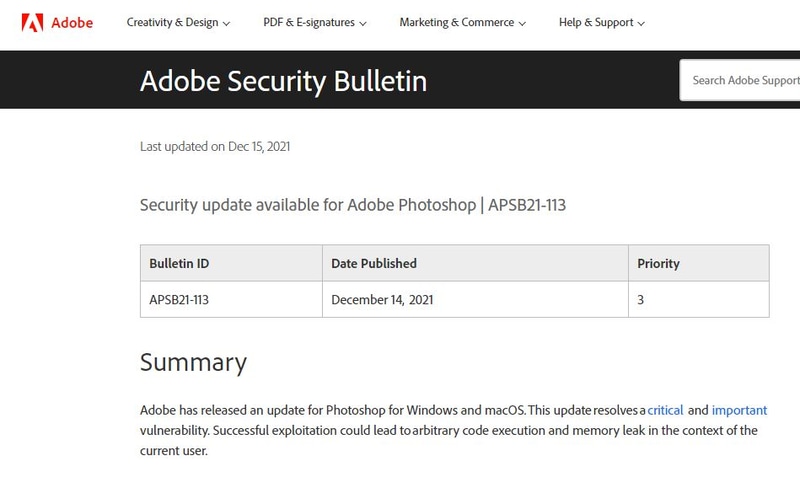Click the Adobe Security Bulletin page title
The height and width of the screenshot is (504, 800).
click(283, 80)
